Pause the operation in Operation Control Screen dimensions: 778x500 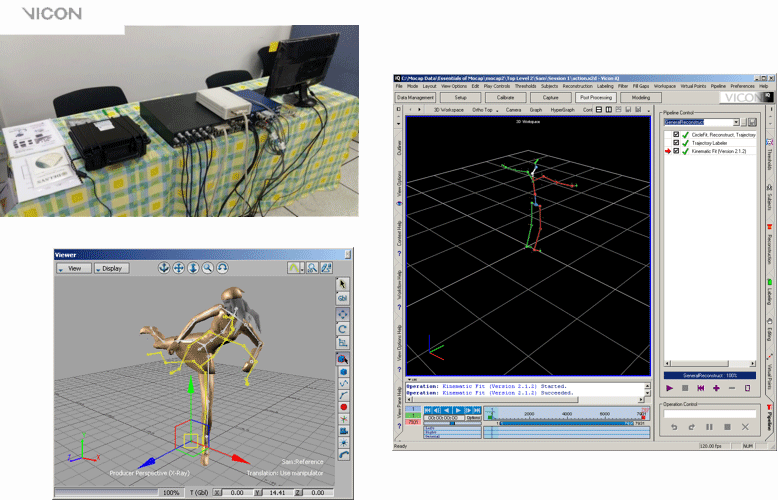[709, 427]
